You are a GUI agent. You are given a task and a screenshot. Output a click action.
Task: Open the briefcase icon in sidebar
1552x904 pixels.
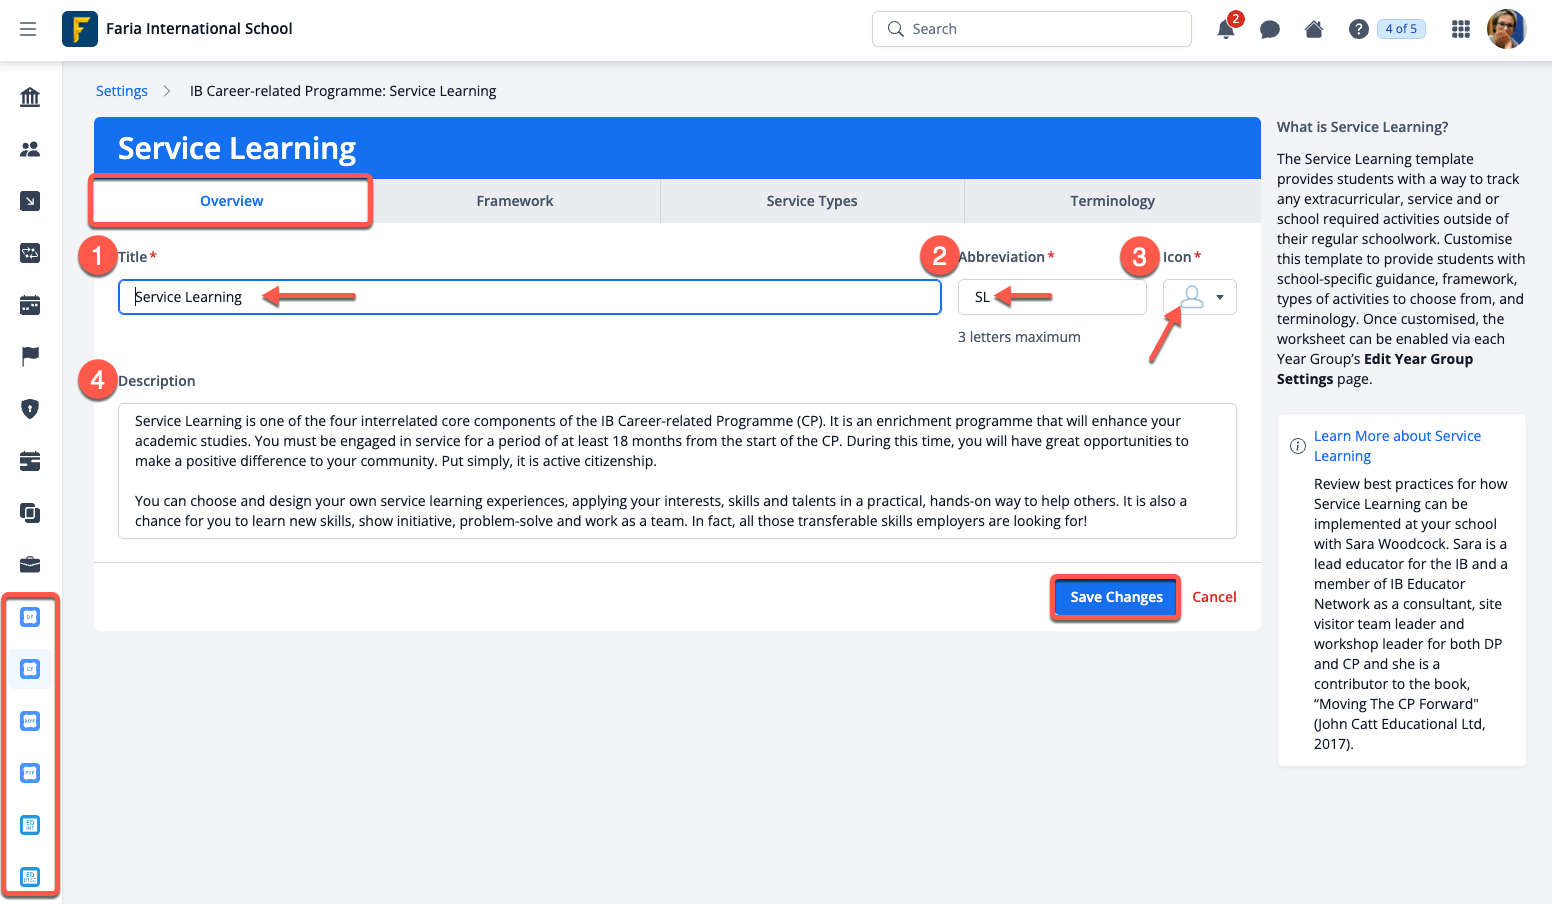(x=30, y=565)
